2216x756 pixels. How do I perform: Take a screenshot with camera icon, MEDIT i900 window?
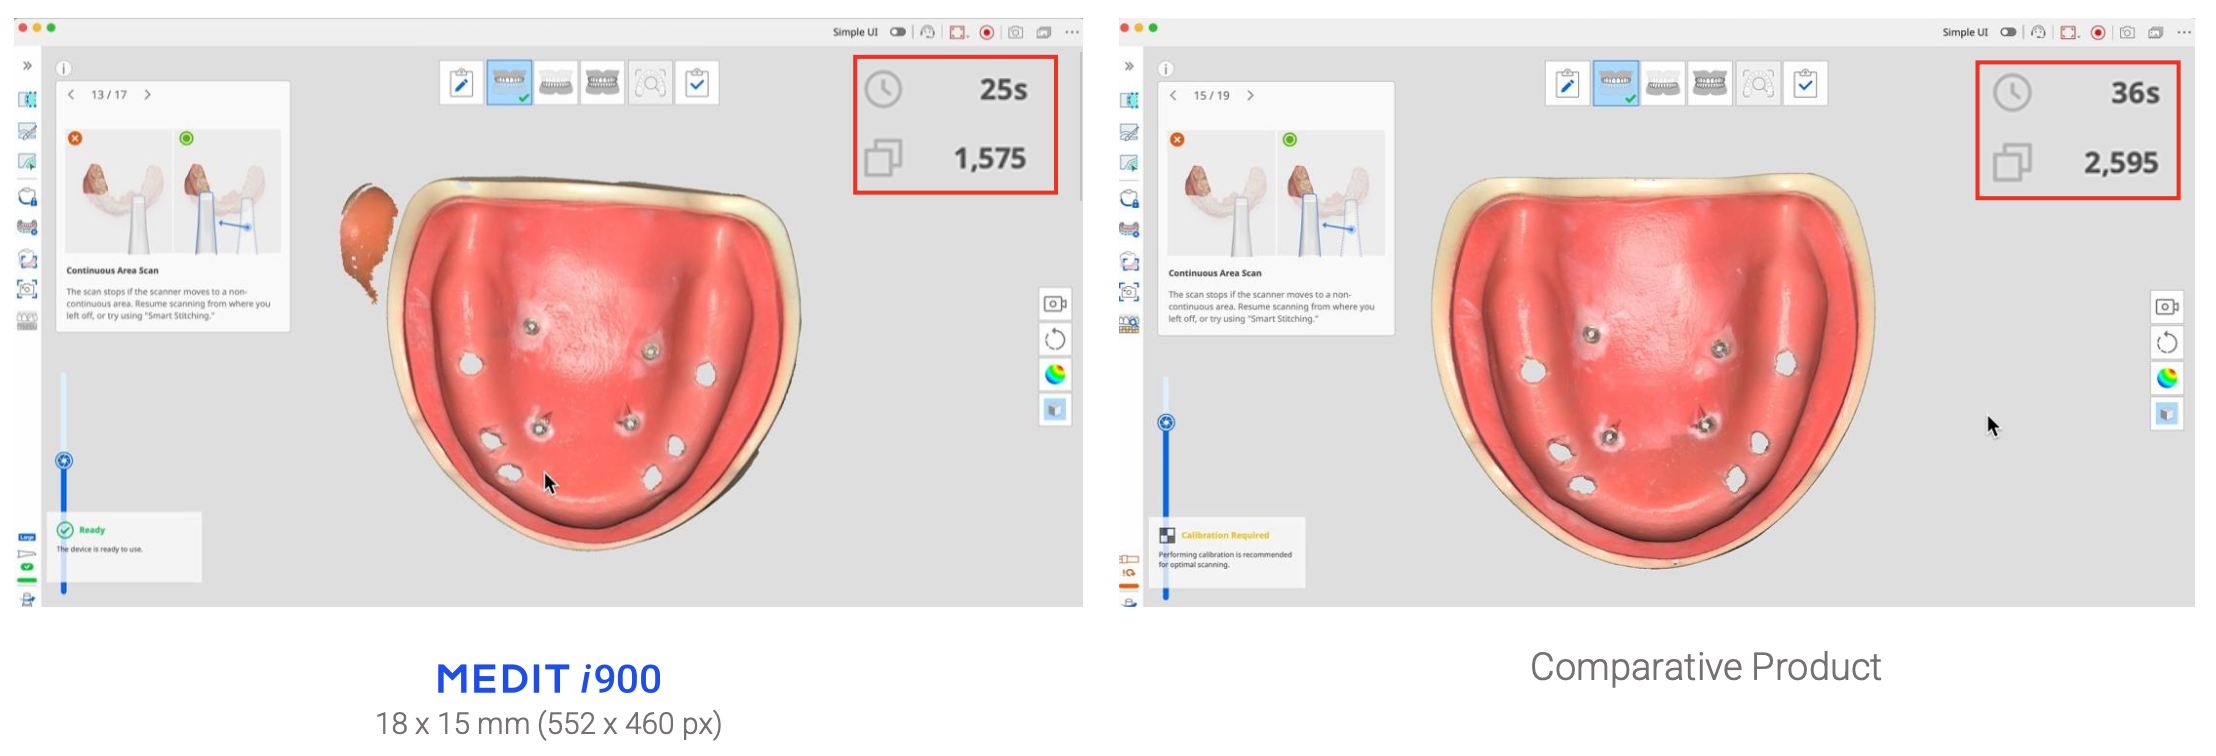pyautogui.click(x=1016, y=32)
